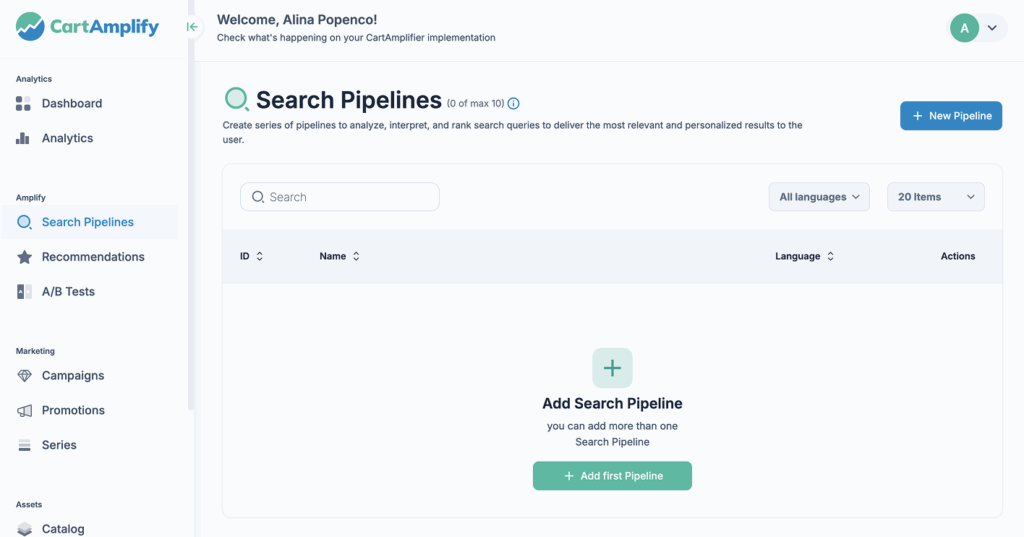
Task: Open the All languages dropdown
Action: (x=819, y=197)
